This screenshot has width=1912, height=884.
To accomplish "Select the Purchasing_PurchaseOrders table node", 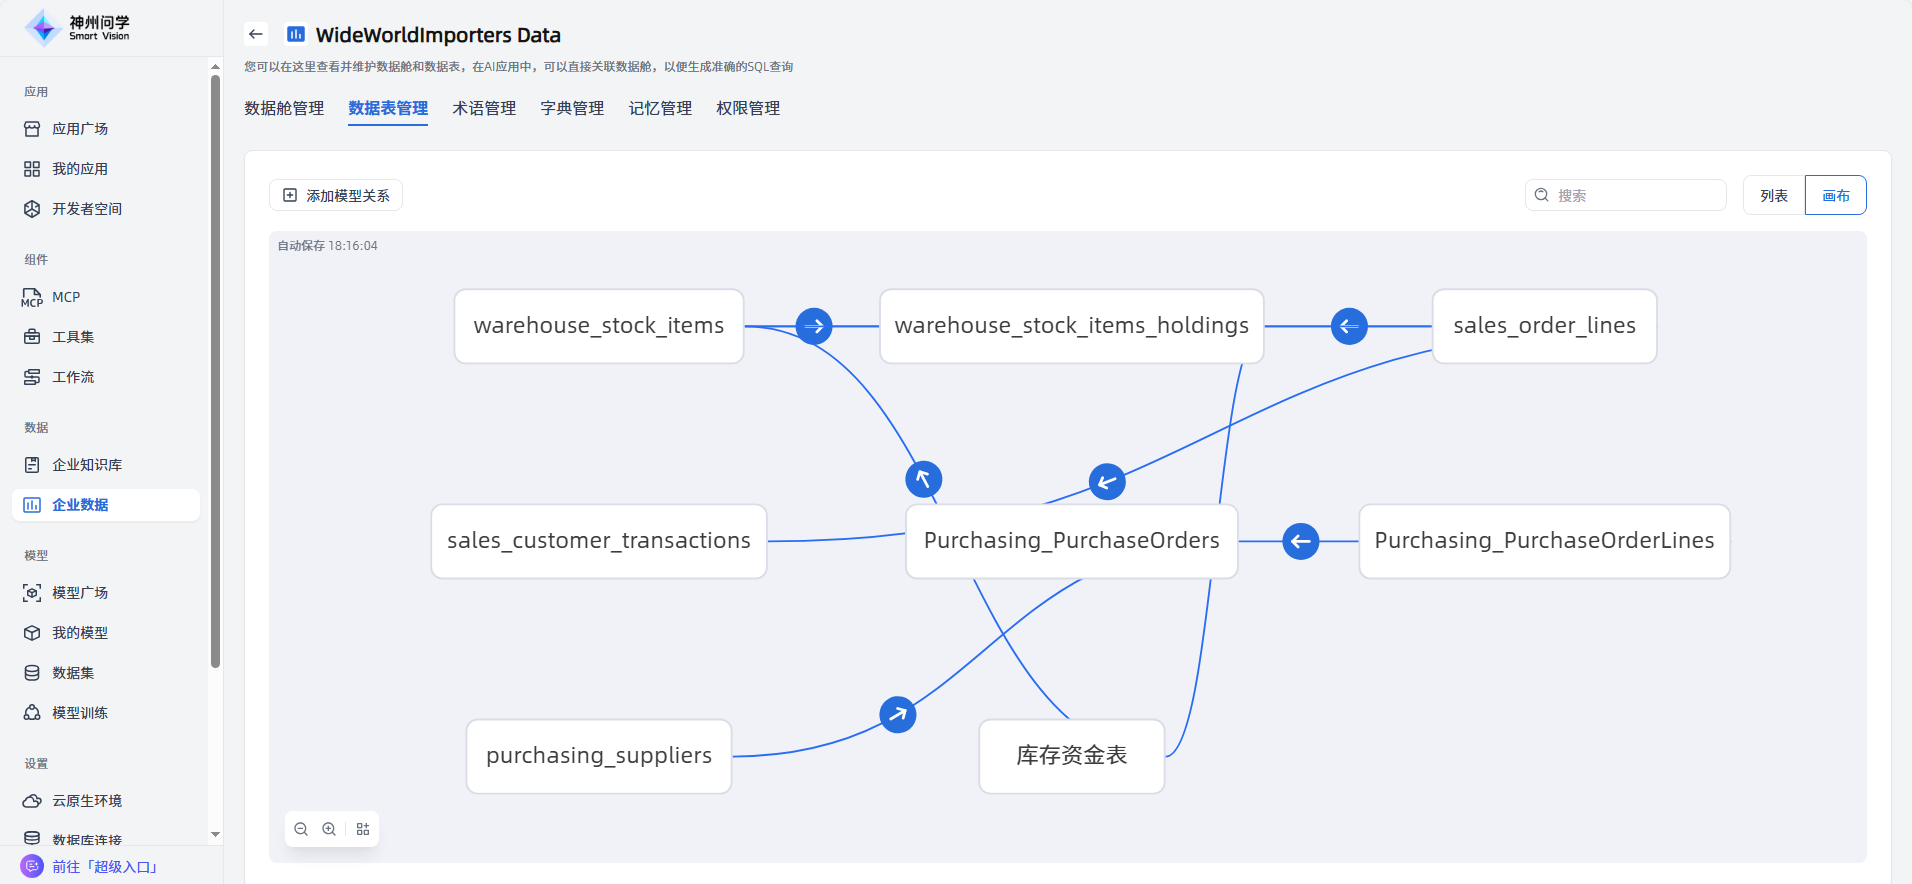I will [x=1071, y=541].
